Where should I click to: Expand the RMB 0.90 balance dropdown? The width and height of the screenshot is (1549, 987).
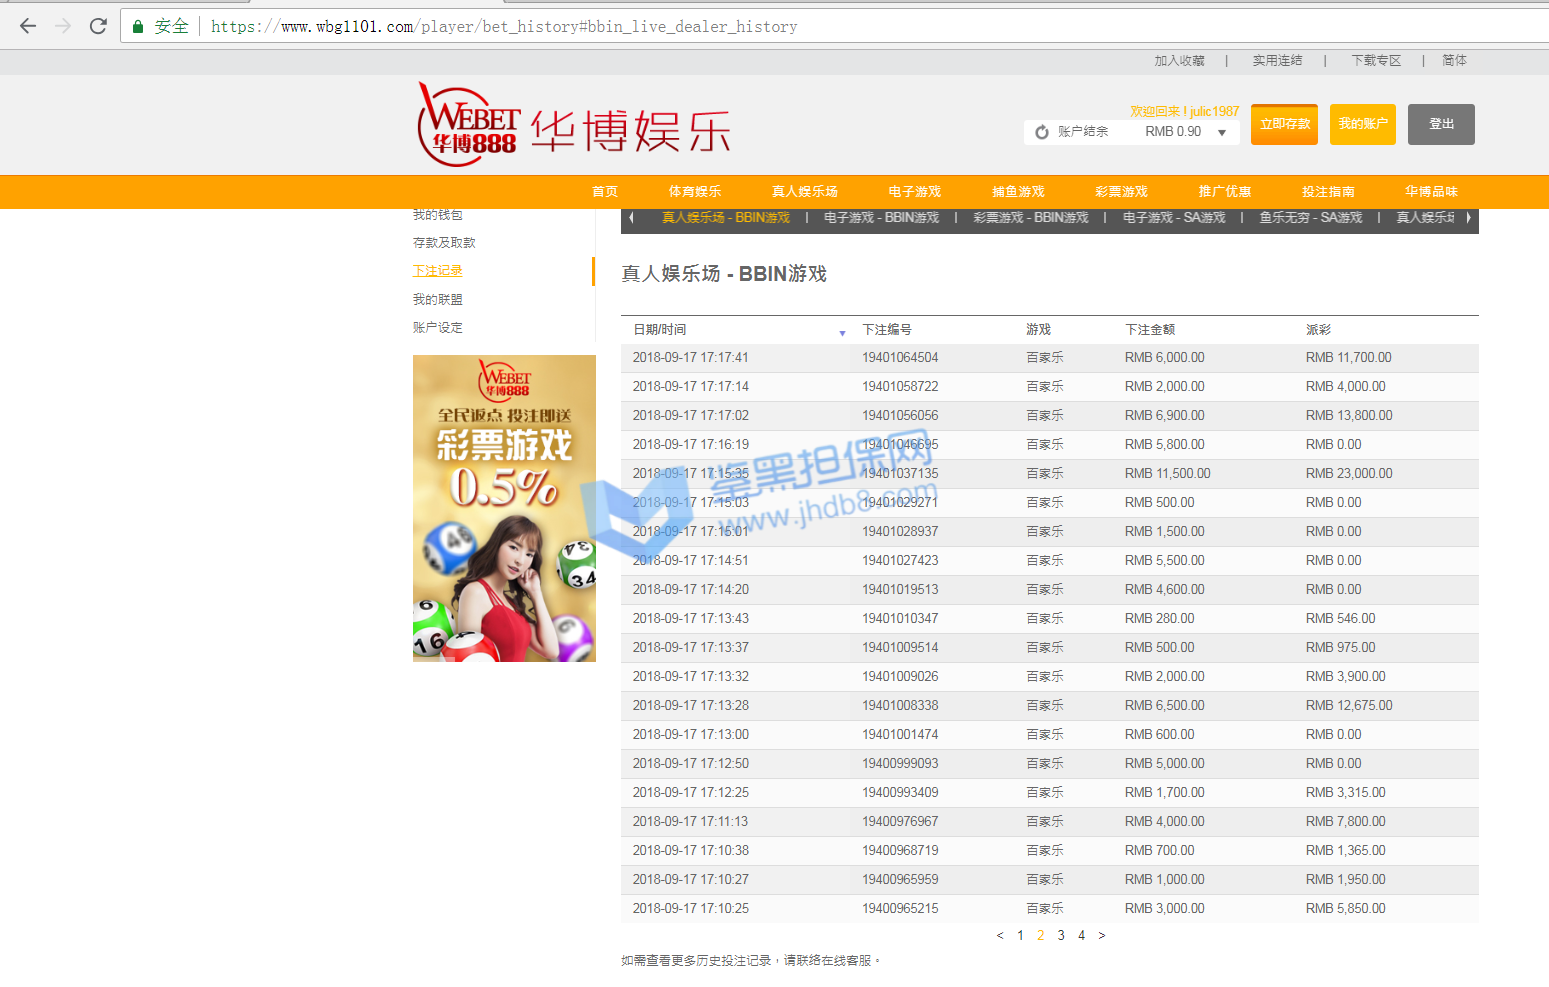coord(1221,132)
